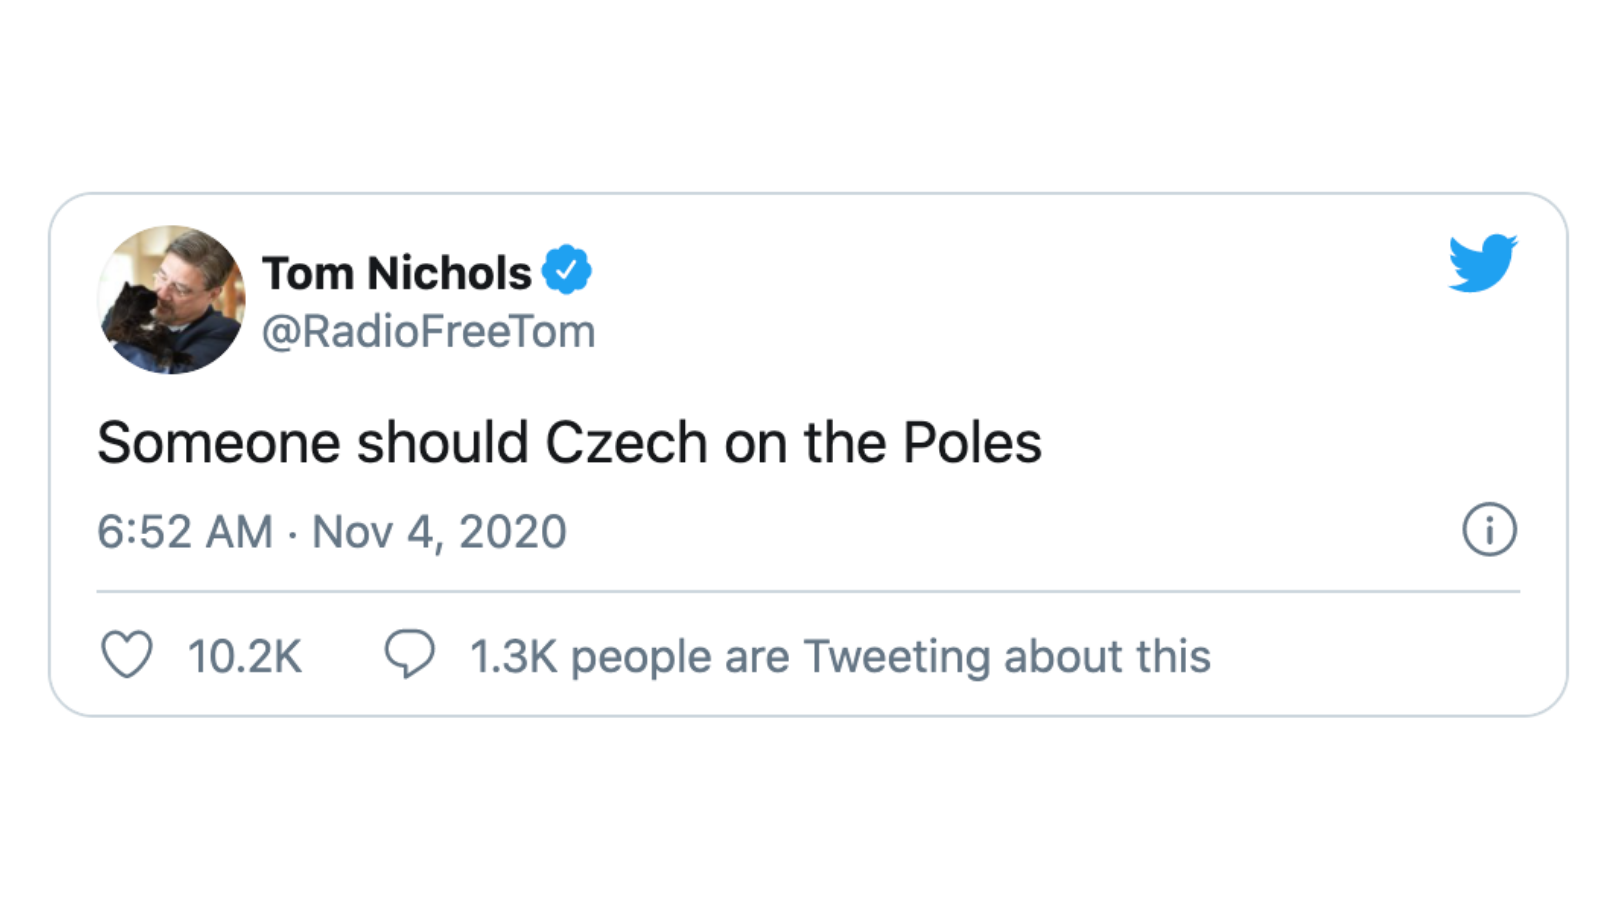The height and width of the screenshot is (900, 1600).
Task: Click the Twitter bird logo
Action: [x=1483, y=263]
